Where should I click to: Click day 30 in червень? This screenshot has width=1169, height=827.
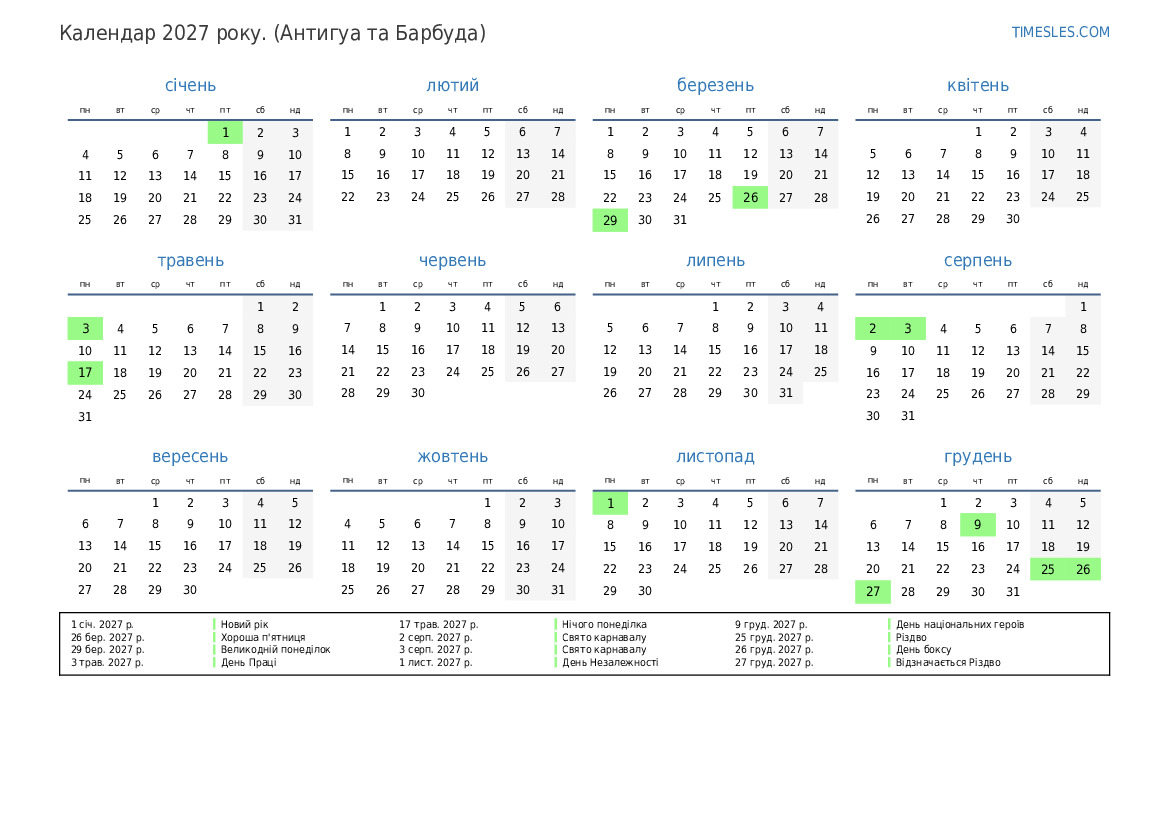click(418, 393)
